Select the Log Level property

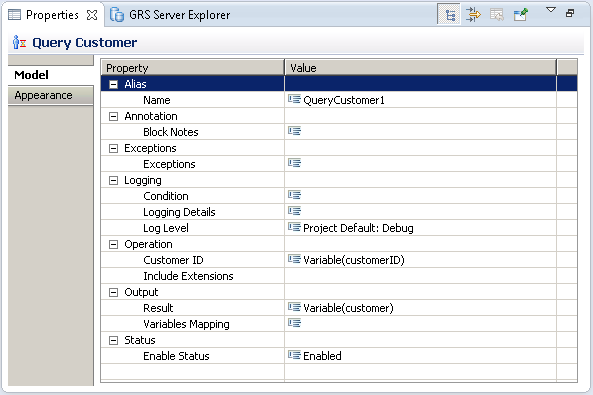click(x=166, y=228)
